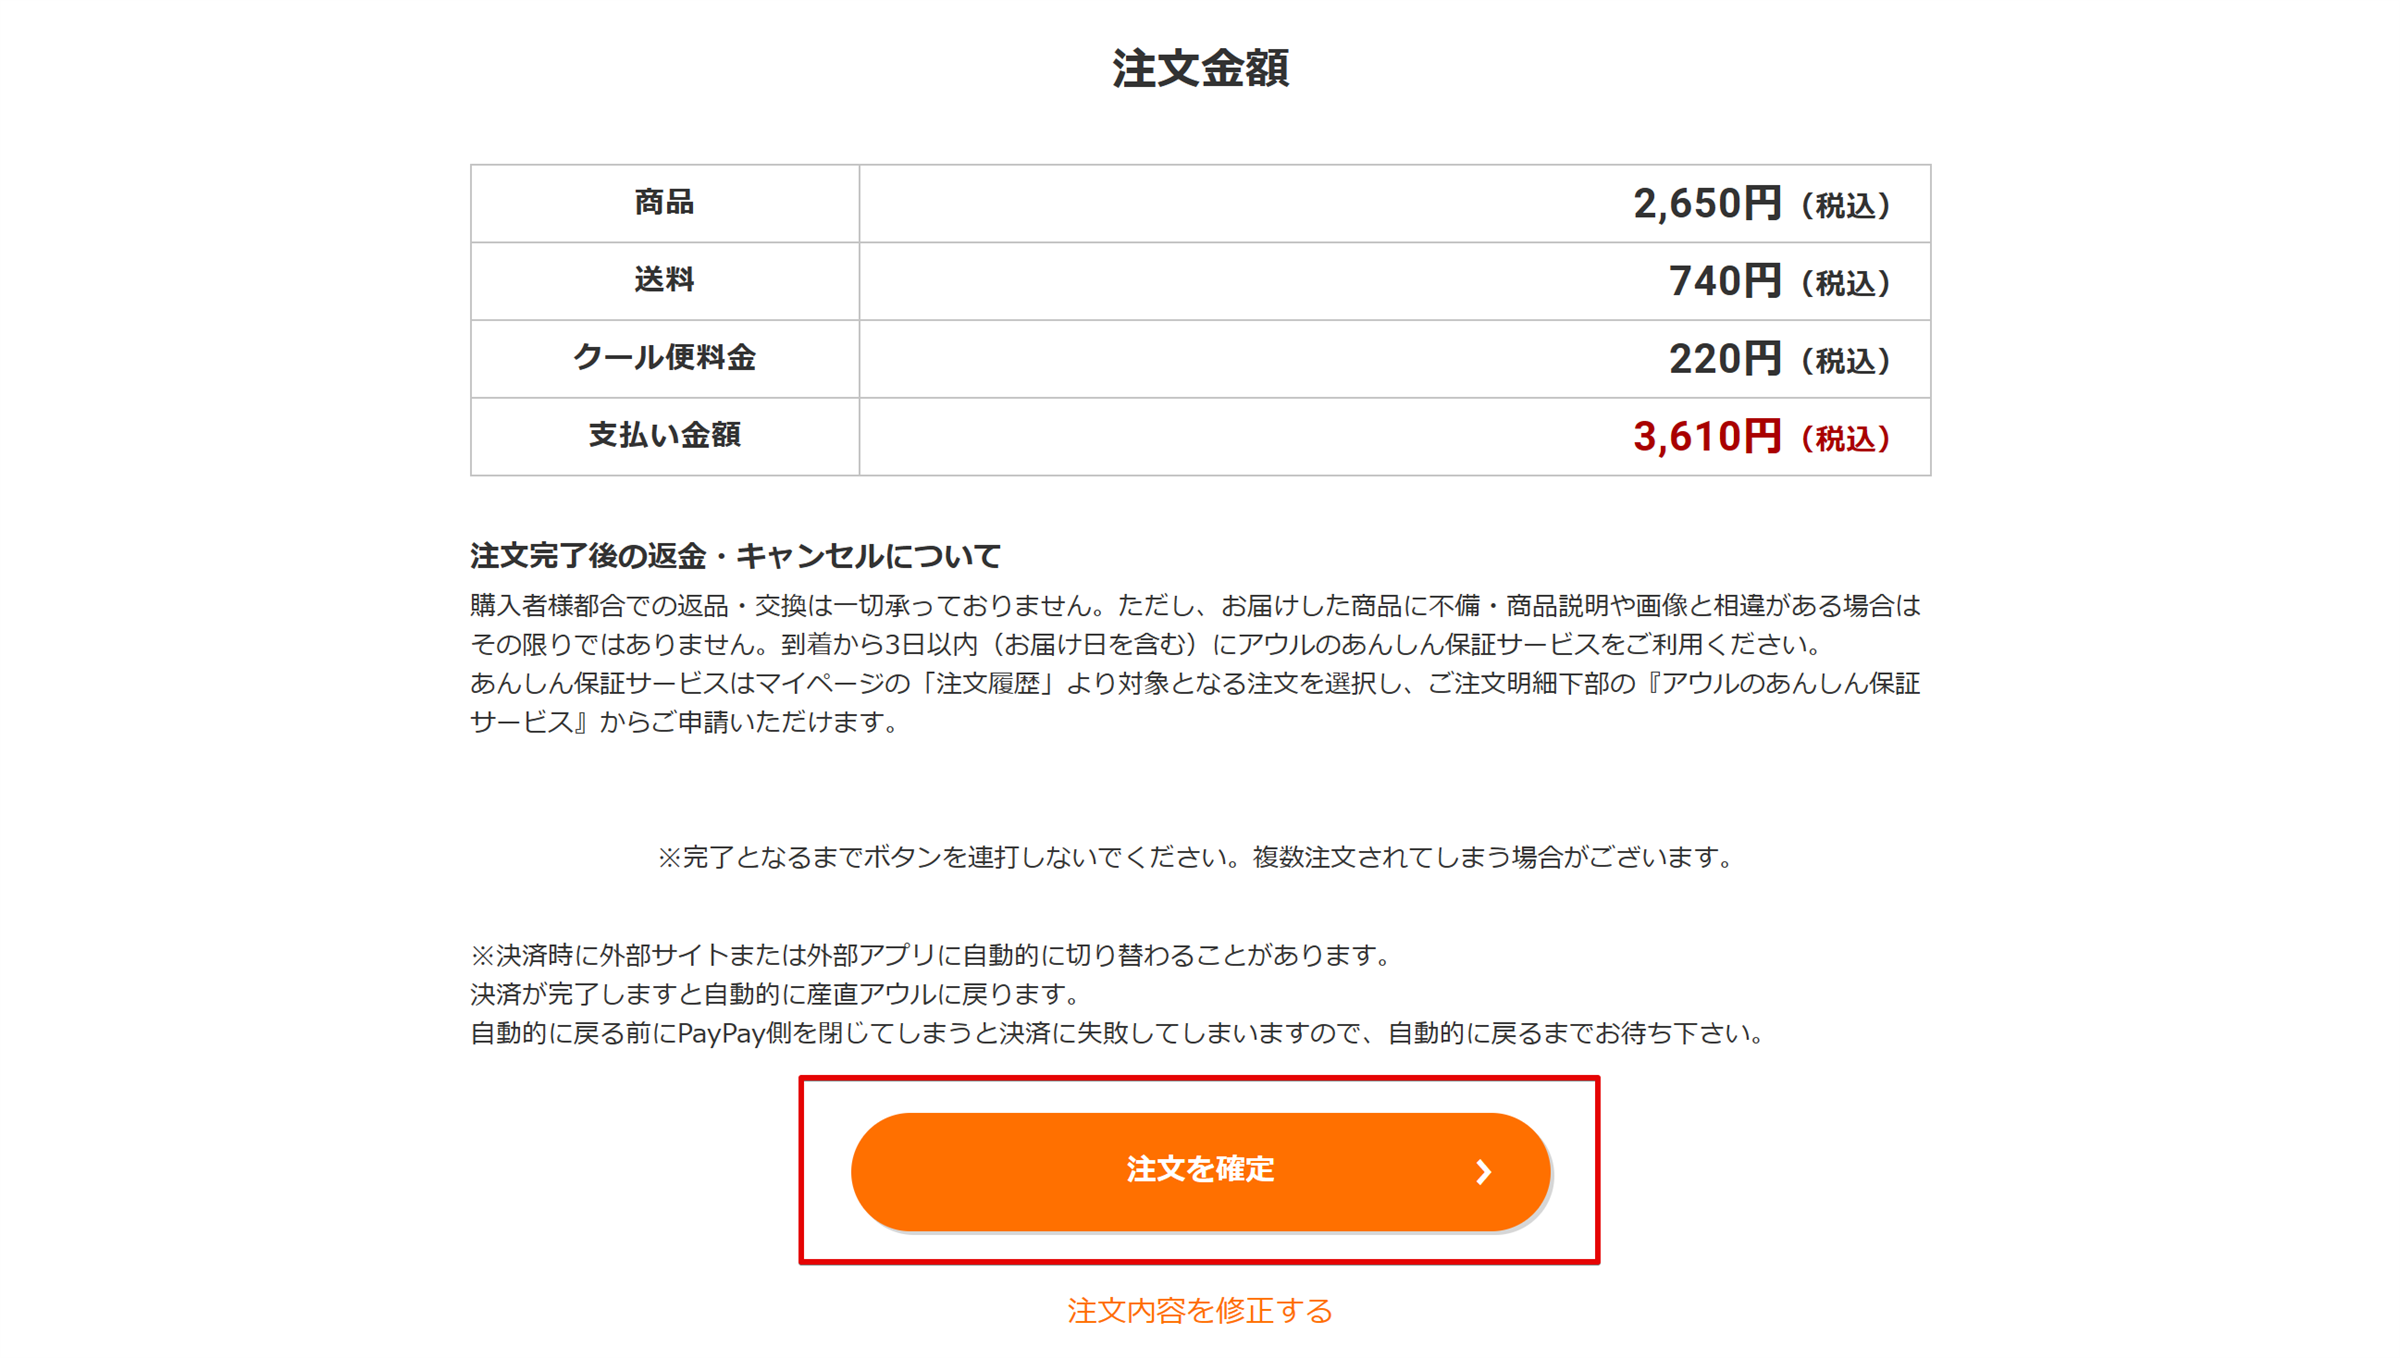Screen dimensions: 2400x1358
Task: Click the 産直アウルに戻ります sentence
Action: point(776,994)
